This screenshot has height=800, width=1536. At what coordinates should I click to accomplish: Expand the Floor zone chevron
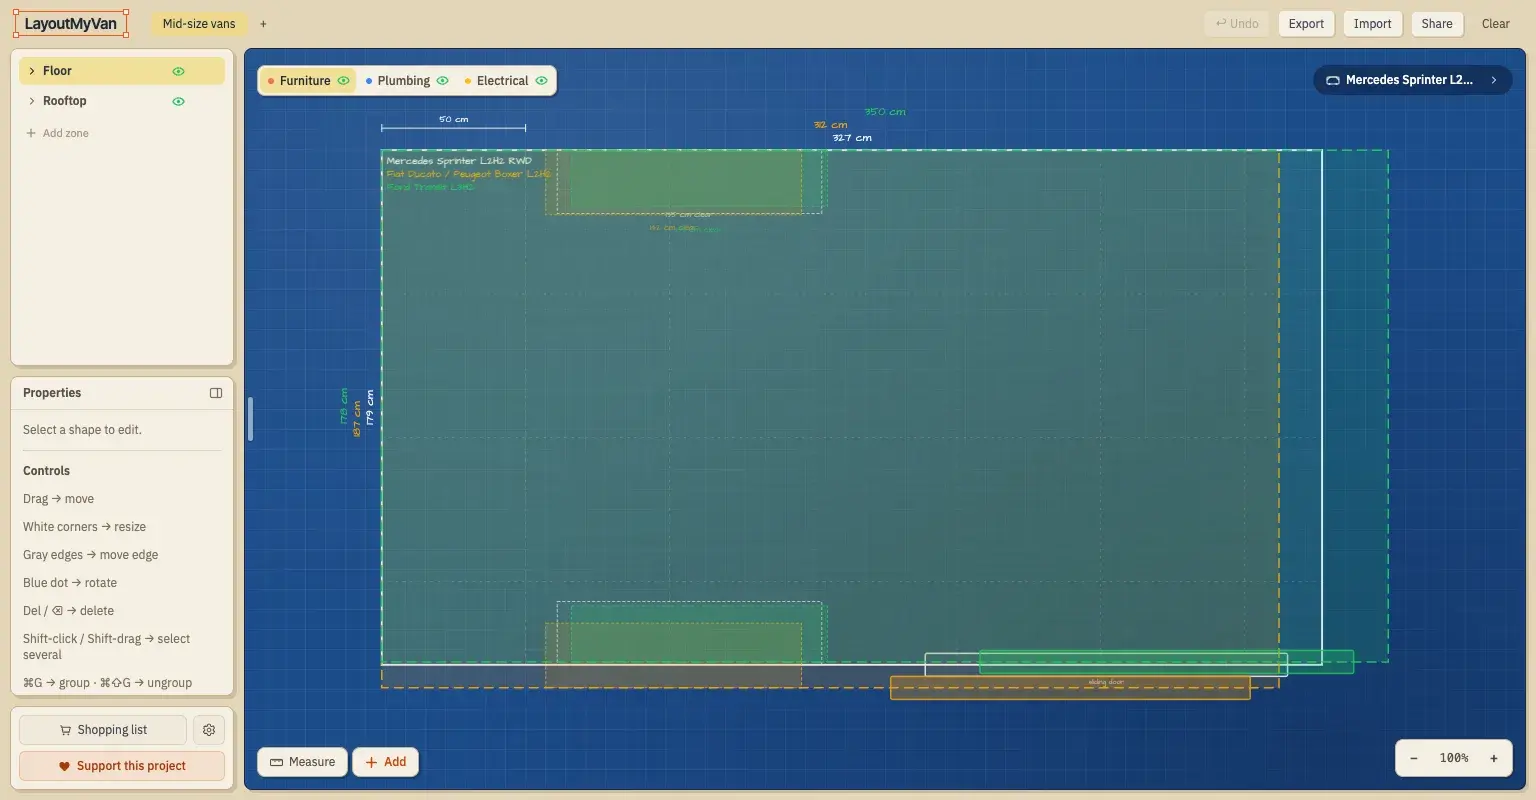[x=32, y=71]
